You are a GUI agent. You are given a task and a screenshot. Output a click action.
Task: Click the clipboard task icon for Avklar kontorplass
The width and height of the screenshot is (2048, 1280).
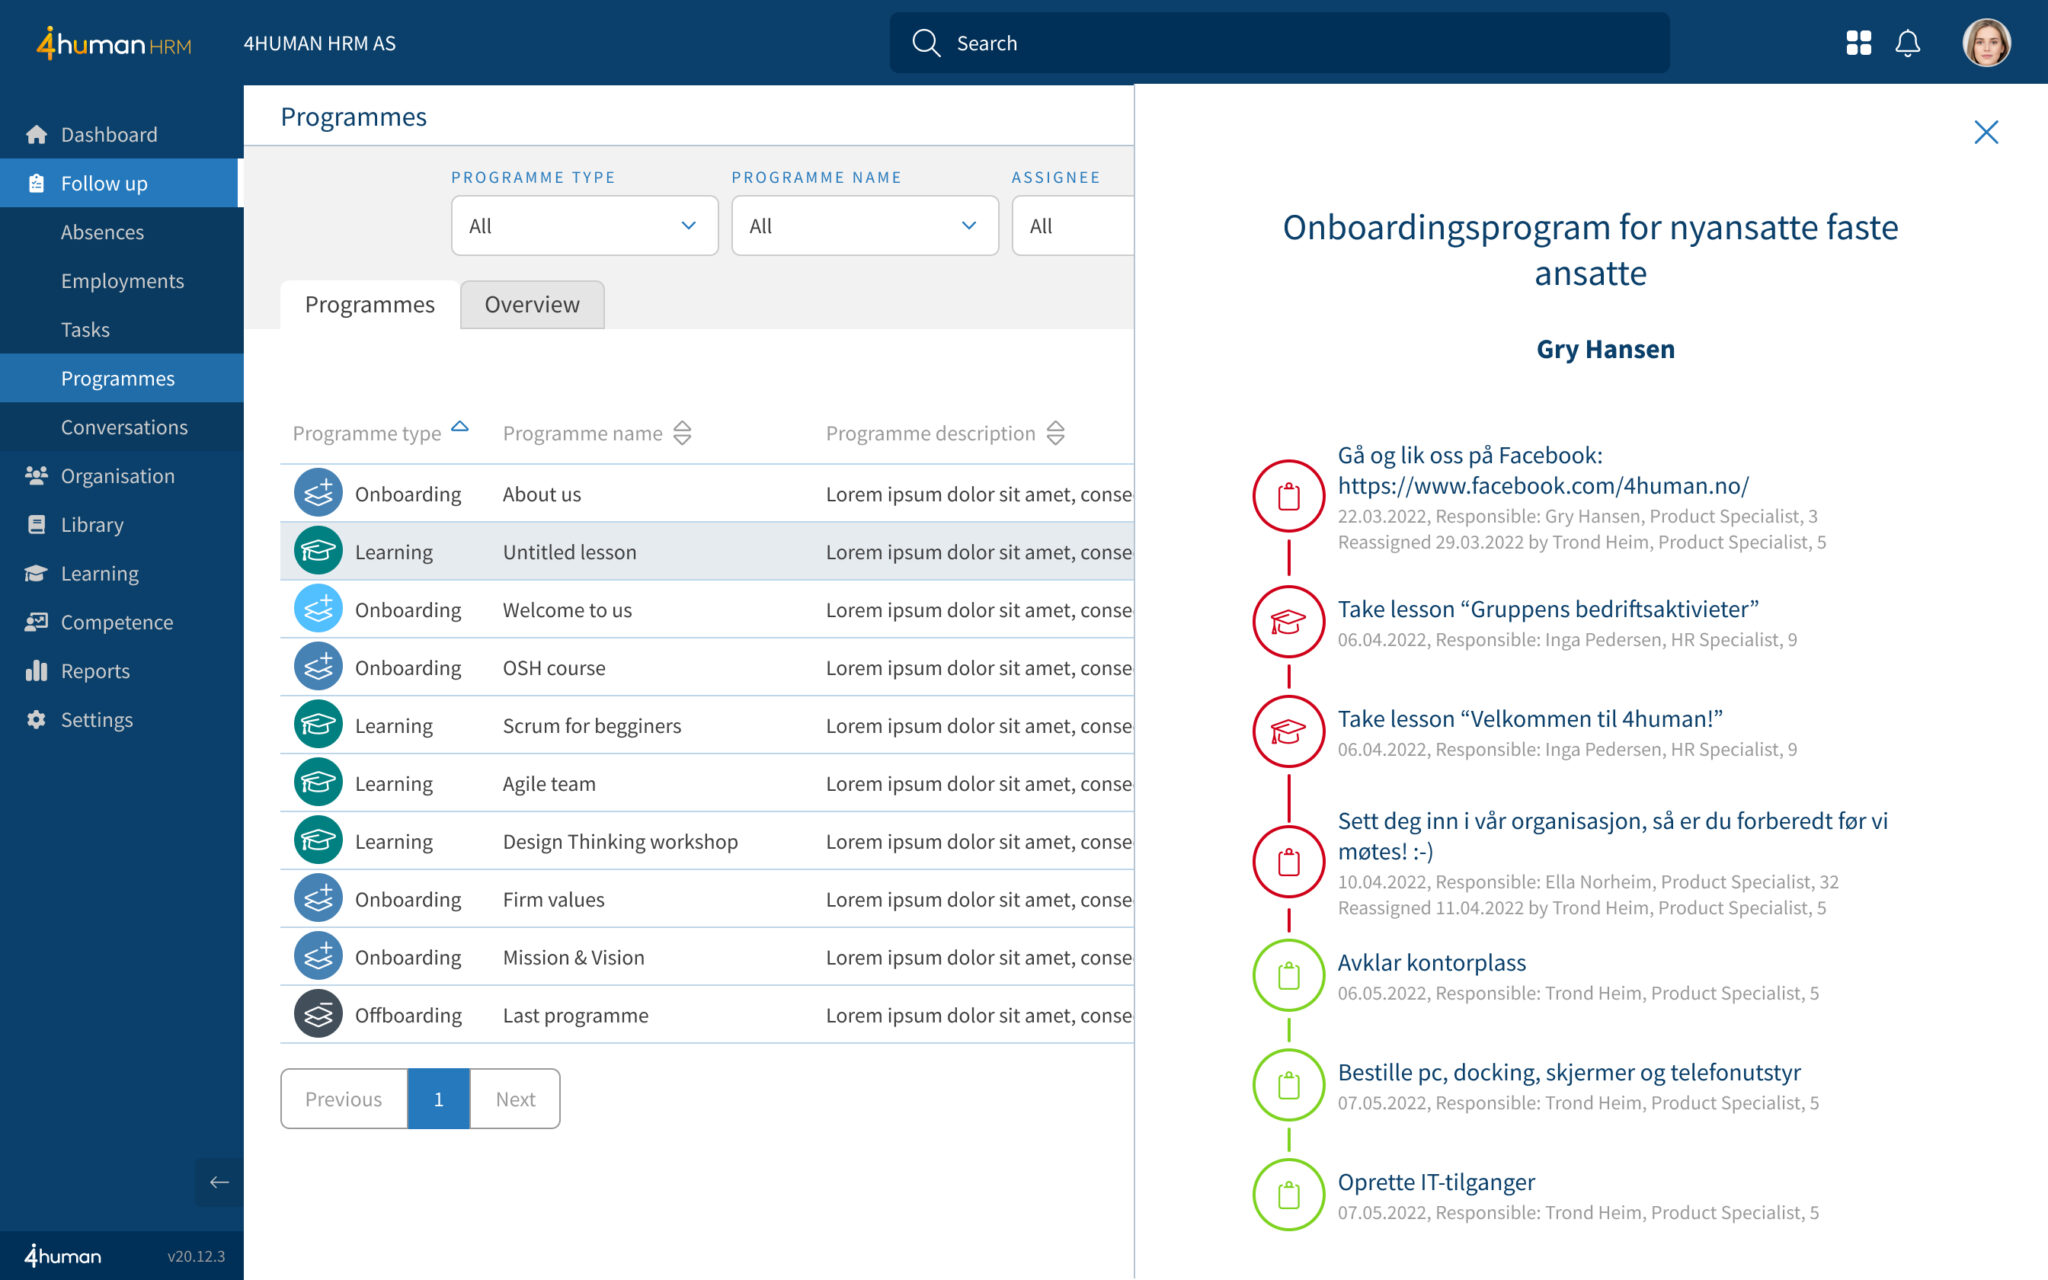[x=1288, y=974]
